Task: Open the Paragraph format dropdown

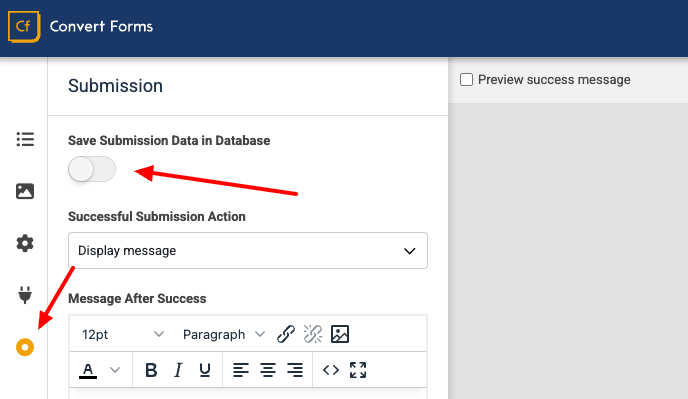Action: click(224, 334)
